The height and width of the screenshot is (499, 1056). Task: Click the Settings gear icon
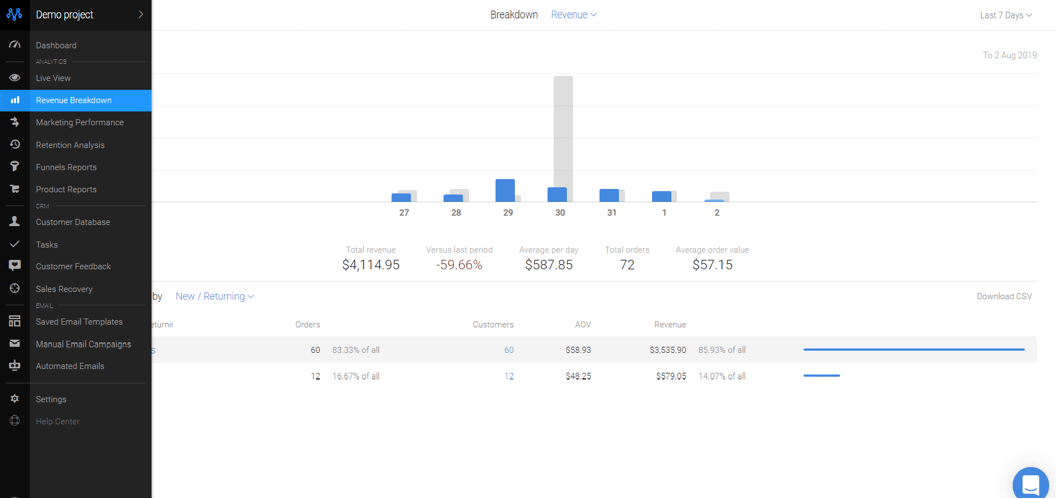[x=14, y=399]
